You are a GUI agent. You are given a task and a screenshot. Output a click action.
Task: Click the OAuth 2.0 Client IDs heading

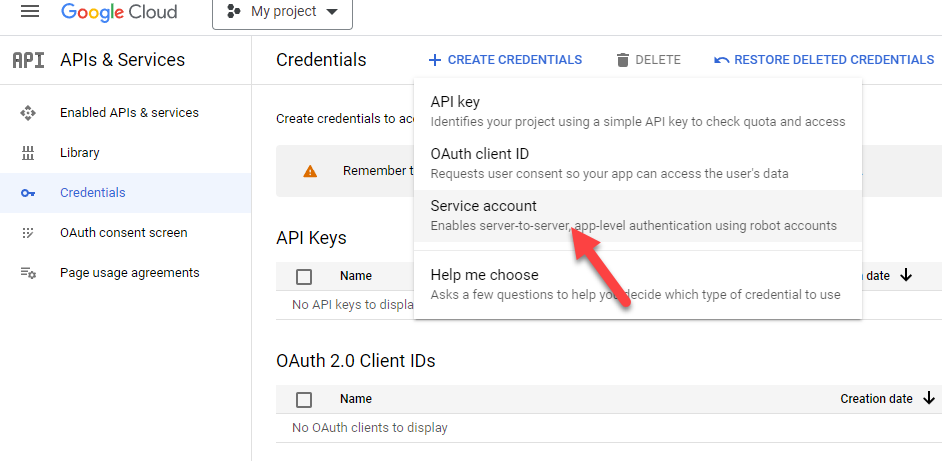point(356,361)
